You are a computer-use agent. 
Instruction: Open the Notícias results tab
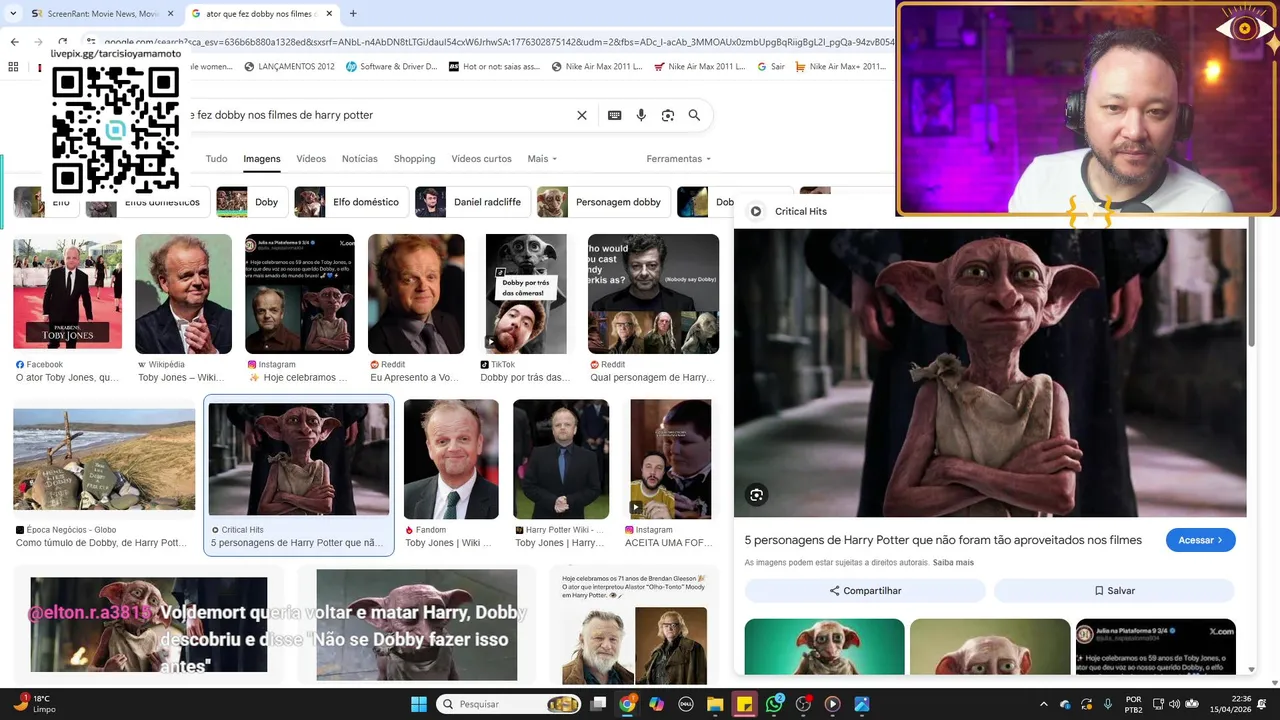pyautogui.click(x=360, y=159)
